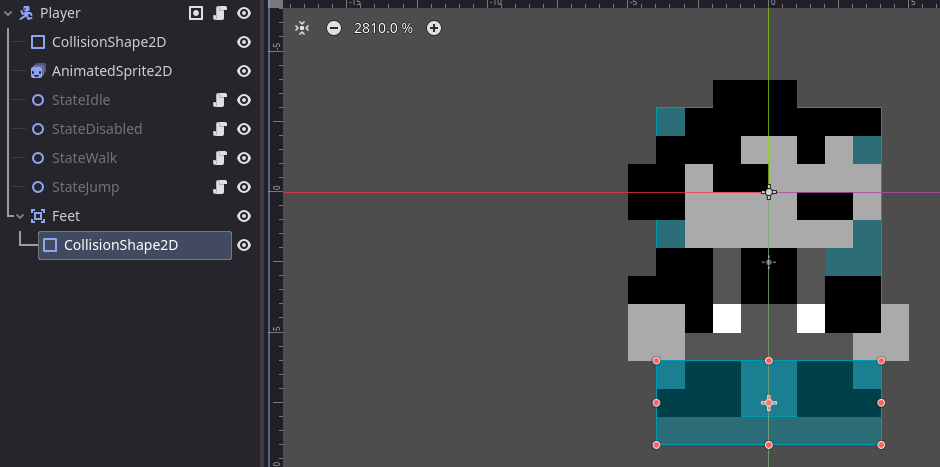940x467 pixels.
Task: Toggle StateJump visibility eye
Action: tap(244, 187)
